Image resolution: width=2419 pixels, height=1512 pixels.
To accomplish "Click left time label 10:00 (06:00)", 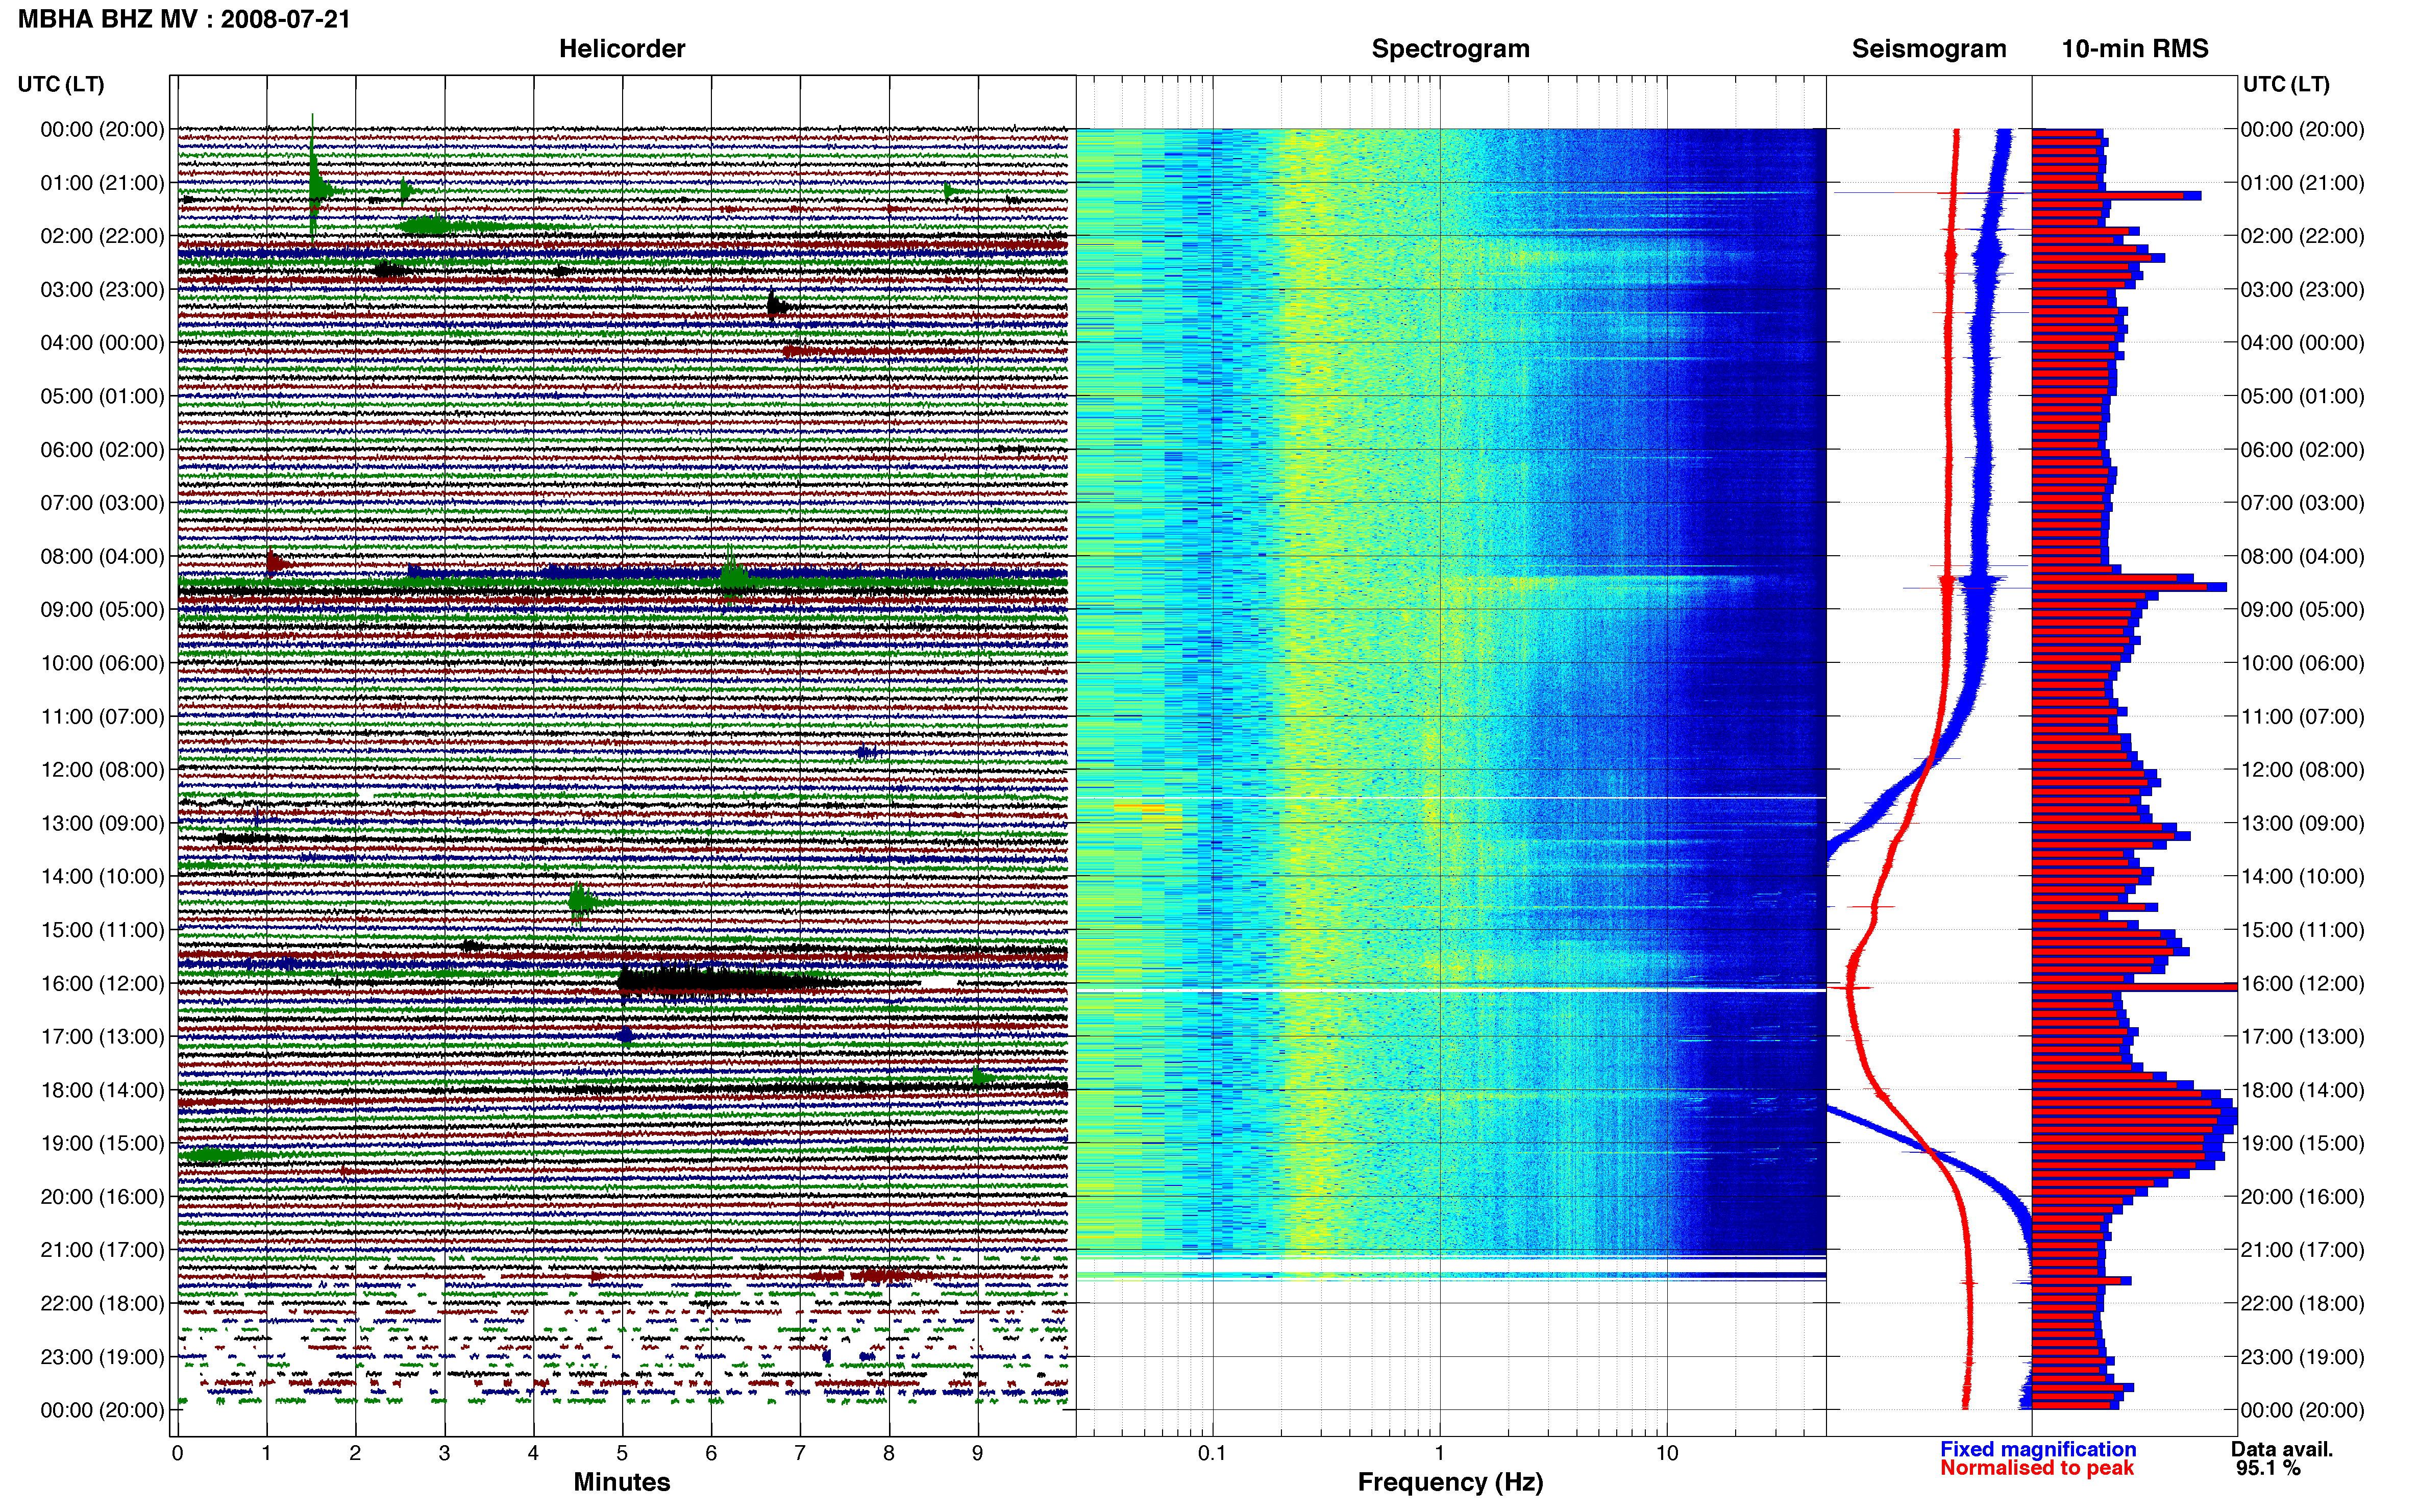I will coord(102,663).
